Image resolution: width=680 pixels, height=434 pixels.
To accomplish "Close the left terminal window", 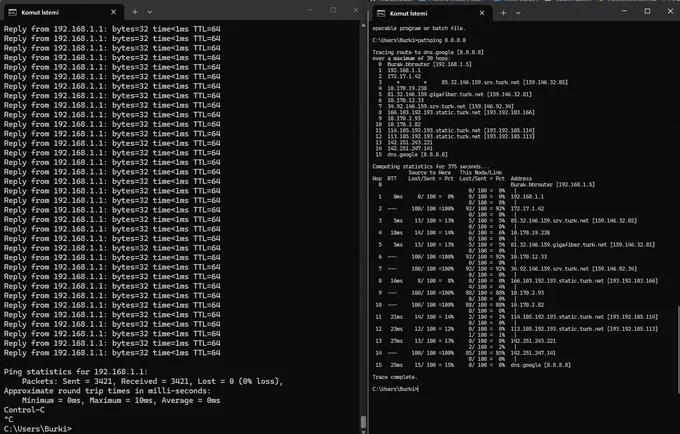I will coord(356,10).
